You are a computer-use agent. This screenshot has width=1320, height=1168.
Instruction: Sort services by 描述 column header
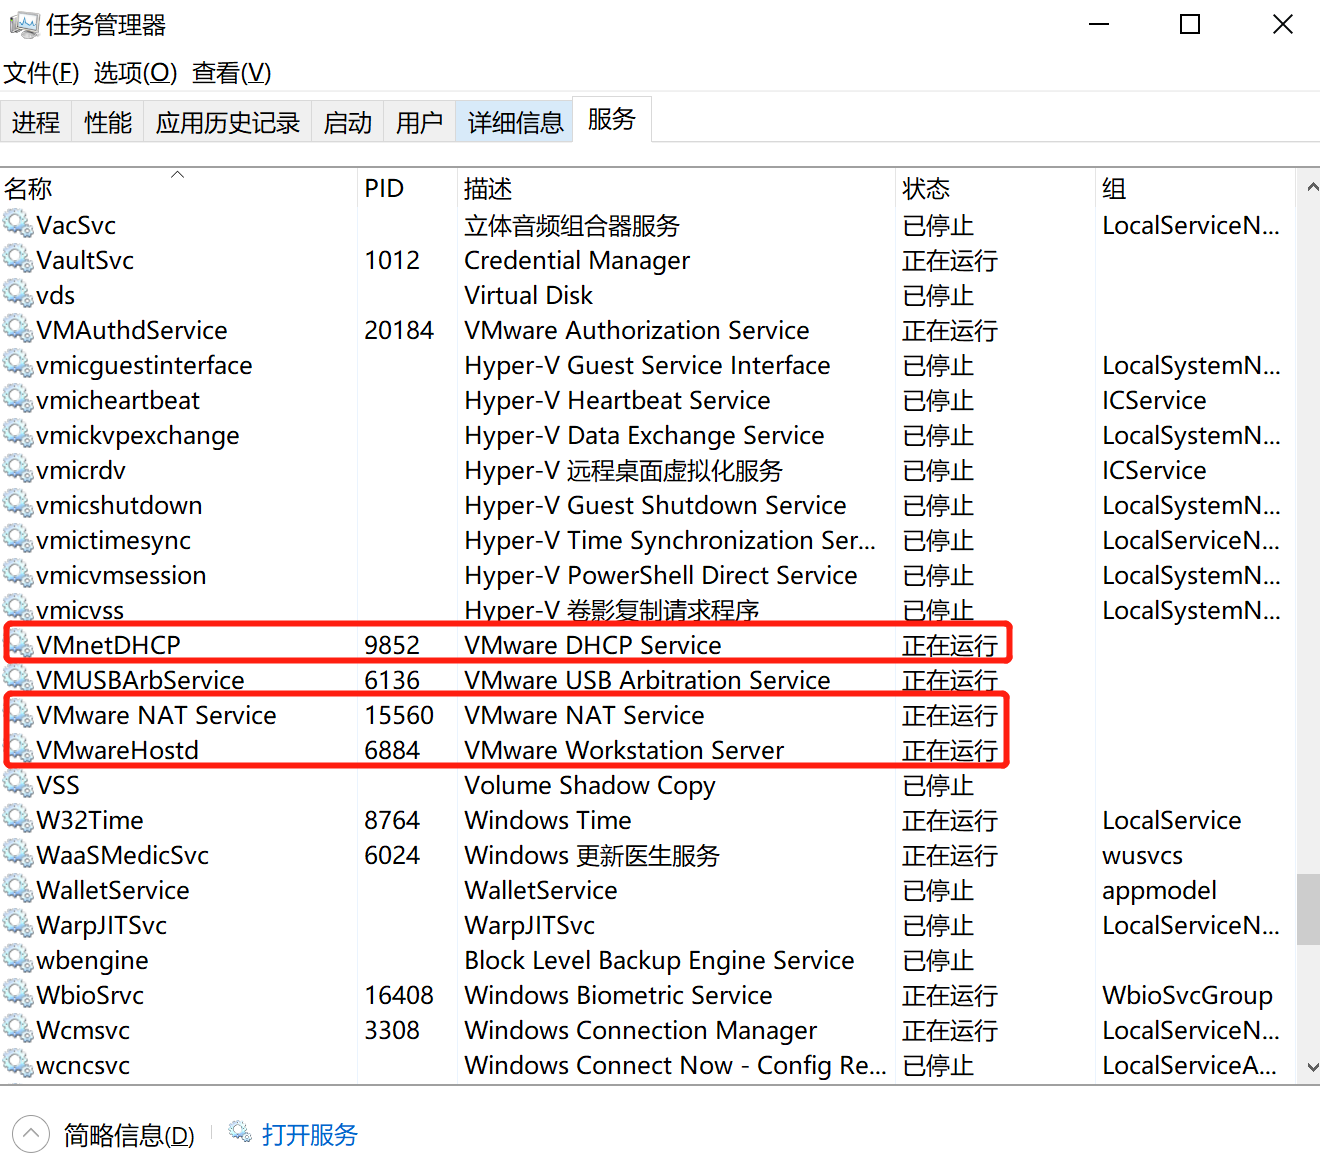tap(676, 188)
